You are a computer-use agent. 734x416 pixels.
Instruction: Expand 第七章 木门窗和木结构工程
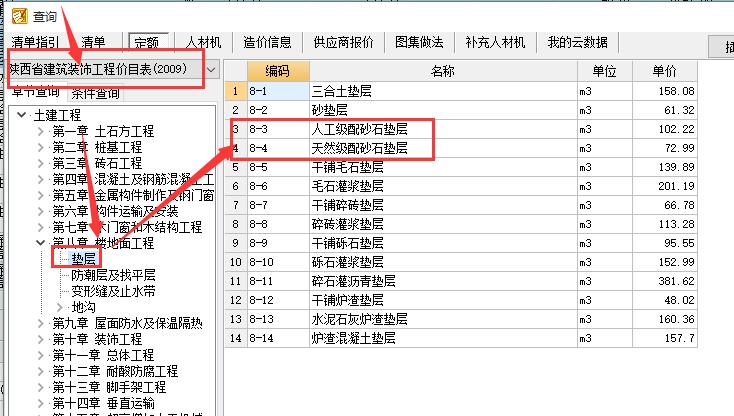pos(40,227)
